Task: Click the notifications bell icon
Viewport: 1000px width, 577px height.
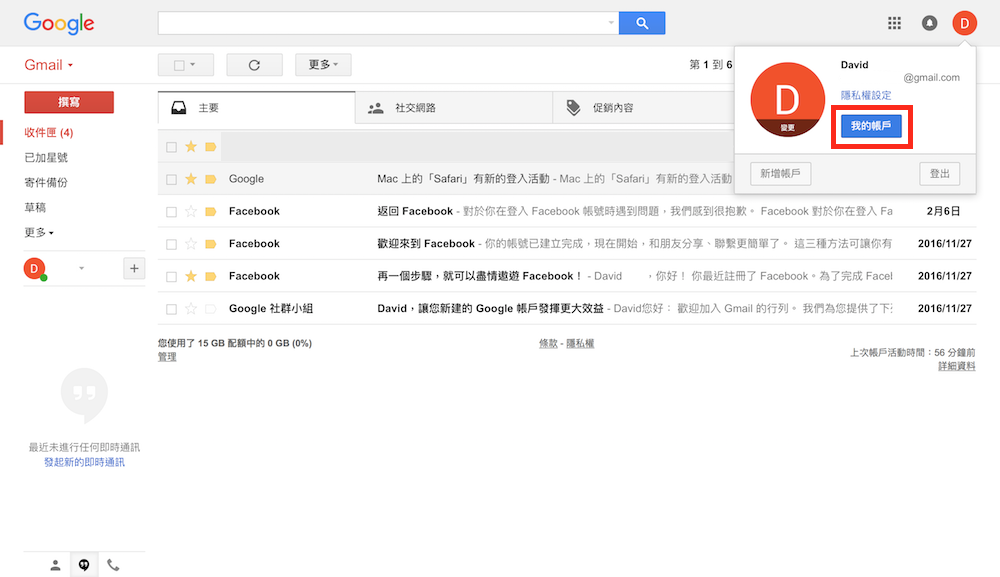Action: pos(929,23)
